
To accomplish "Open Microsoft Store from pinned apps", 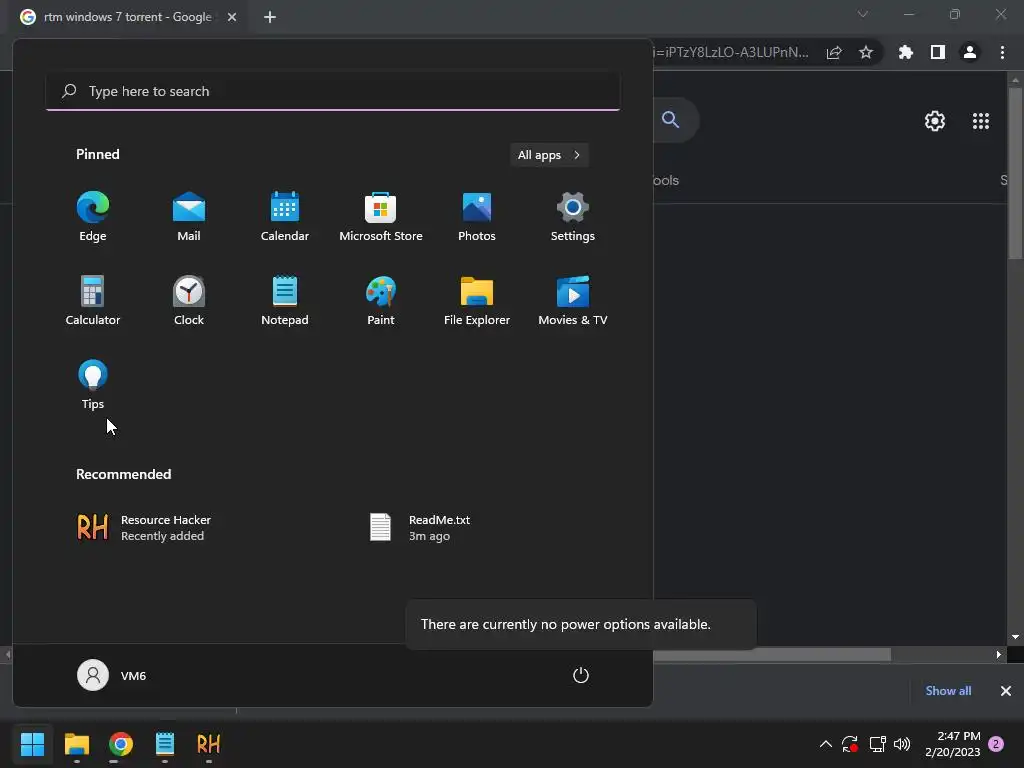I will (381, 217).
